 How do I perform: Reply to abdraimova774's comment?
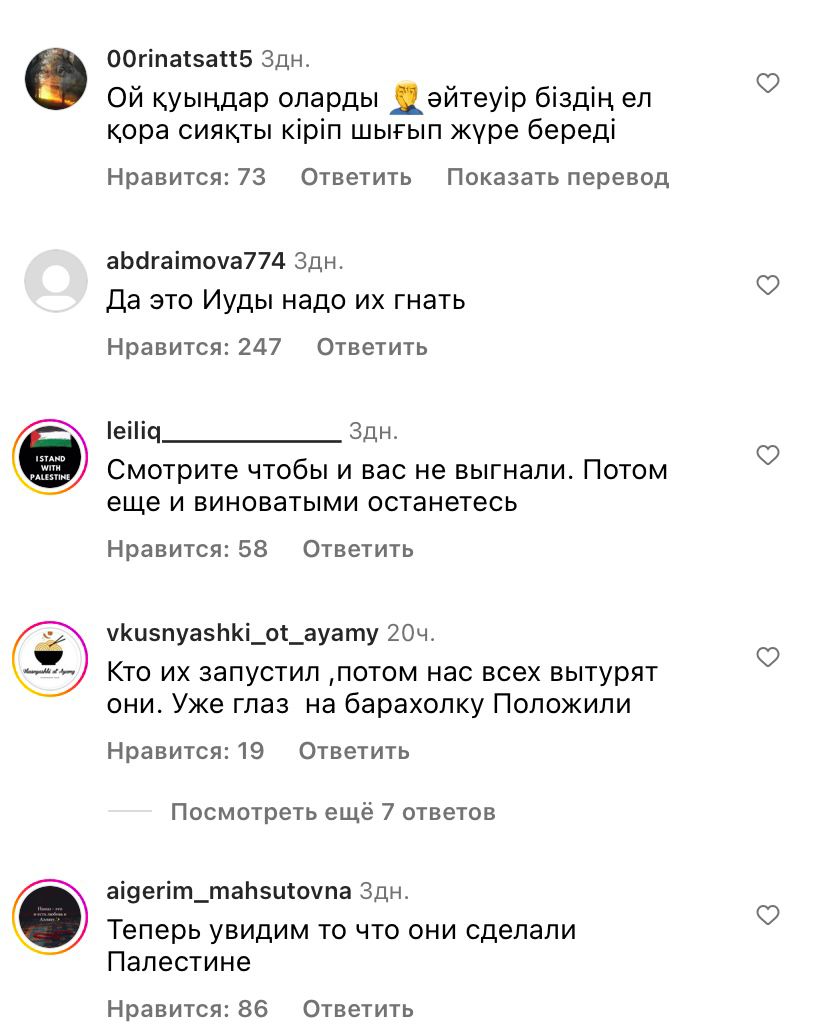click(372, 347)
